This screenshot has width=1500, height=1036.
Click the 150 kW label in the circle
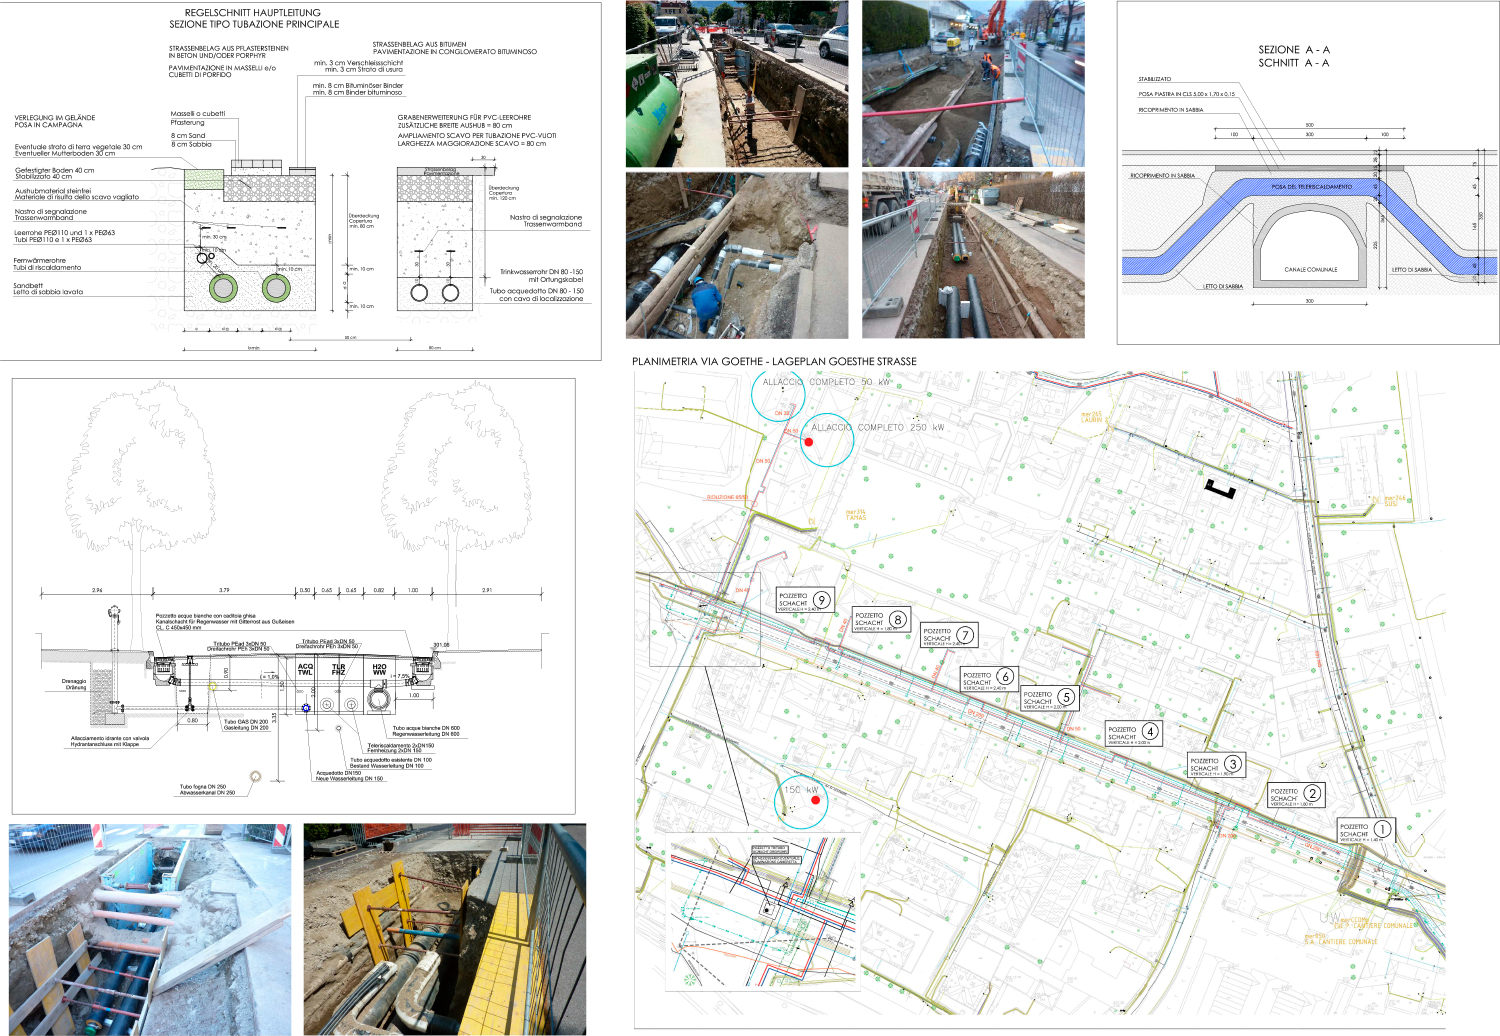800,789
